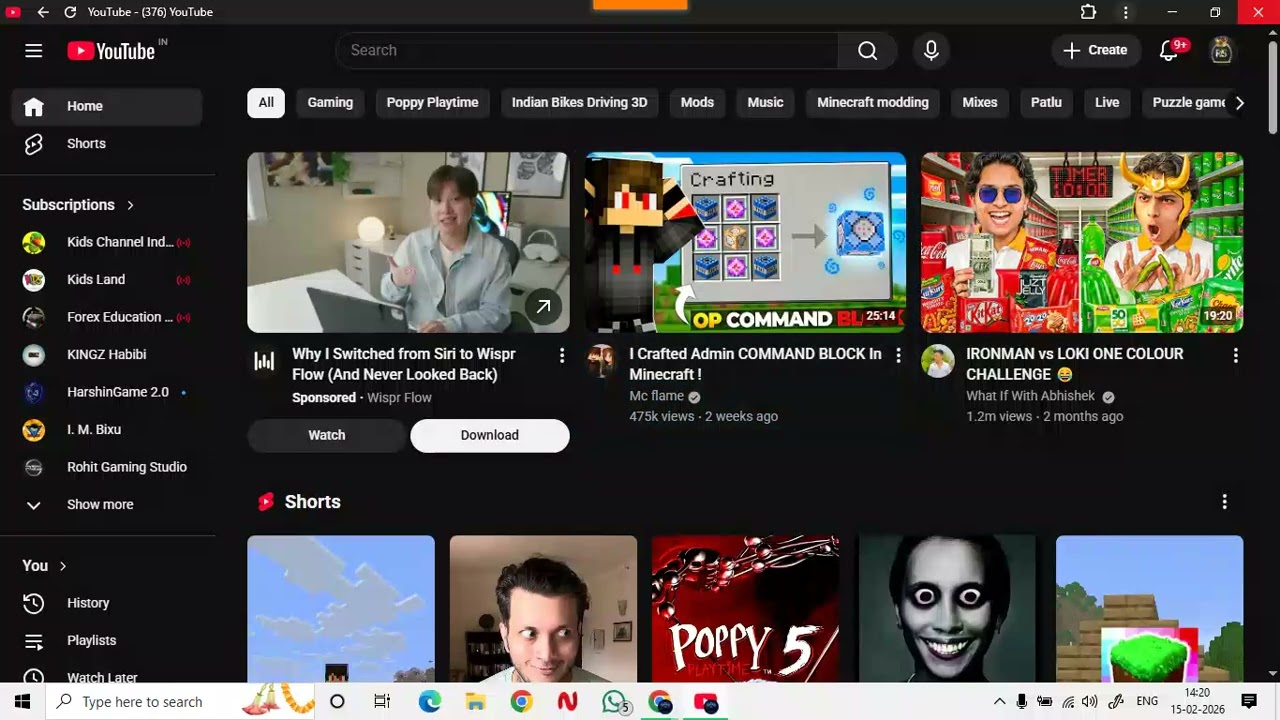Screen dimensions: 1280x720
Task: Select the Mixes filter chip
Action: click(x=980, y=103)
